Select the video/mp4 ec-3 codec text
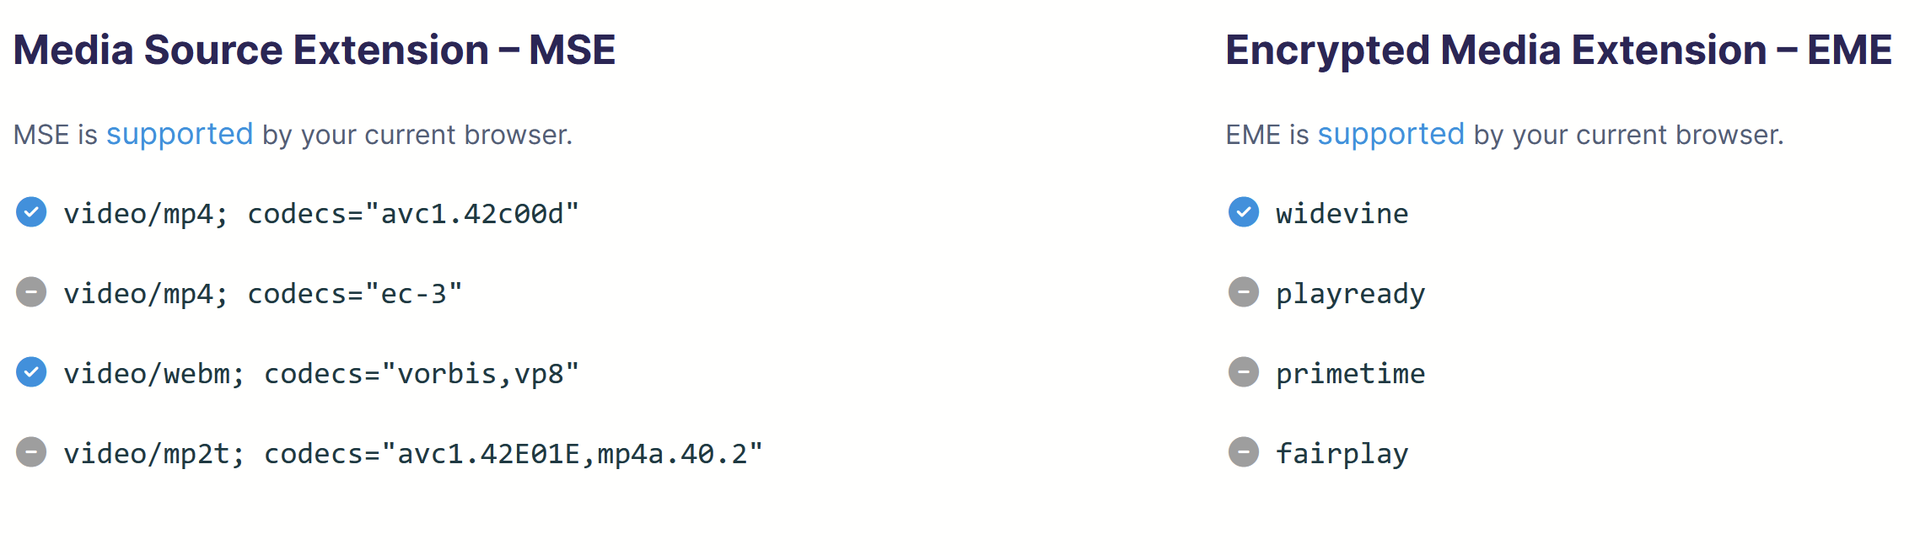Viewport: 1920px width, 555px height. click(262, 294)
